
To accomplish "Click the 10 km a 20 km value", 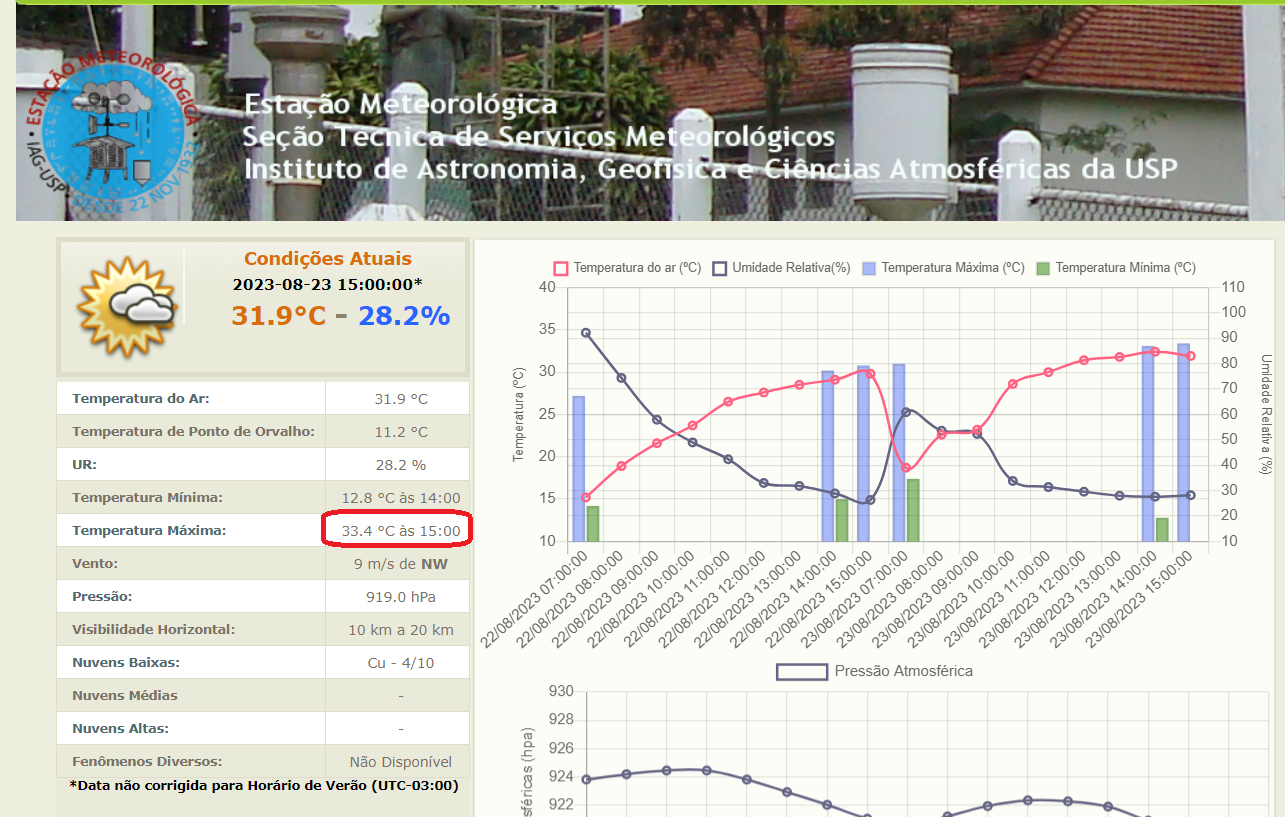I will point(401,630).
